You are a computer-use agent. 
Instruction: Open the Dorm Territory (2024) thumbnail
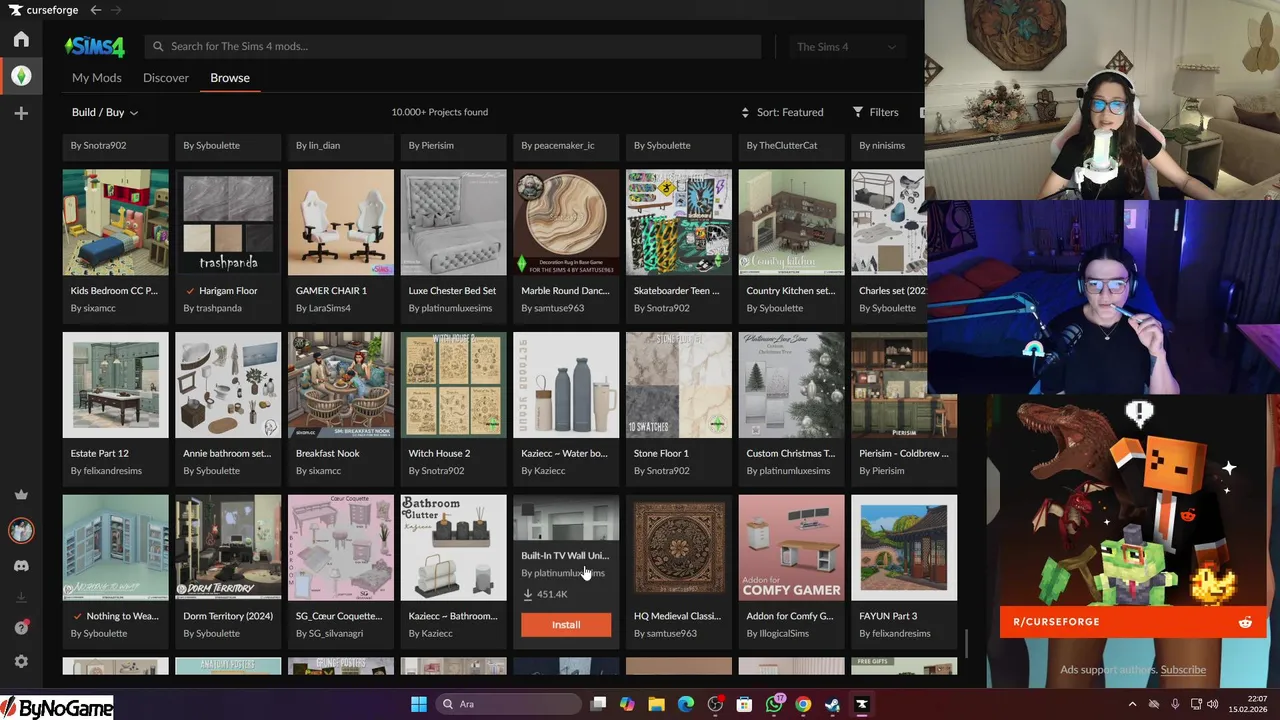pos(228,548)
